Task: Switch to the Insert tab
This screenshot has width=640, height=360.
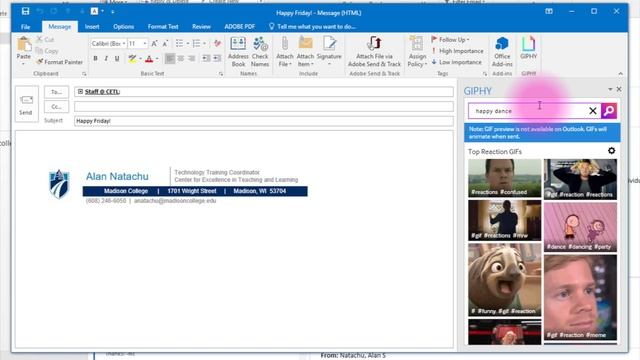Action: point(92,27)
